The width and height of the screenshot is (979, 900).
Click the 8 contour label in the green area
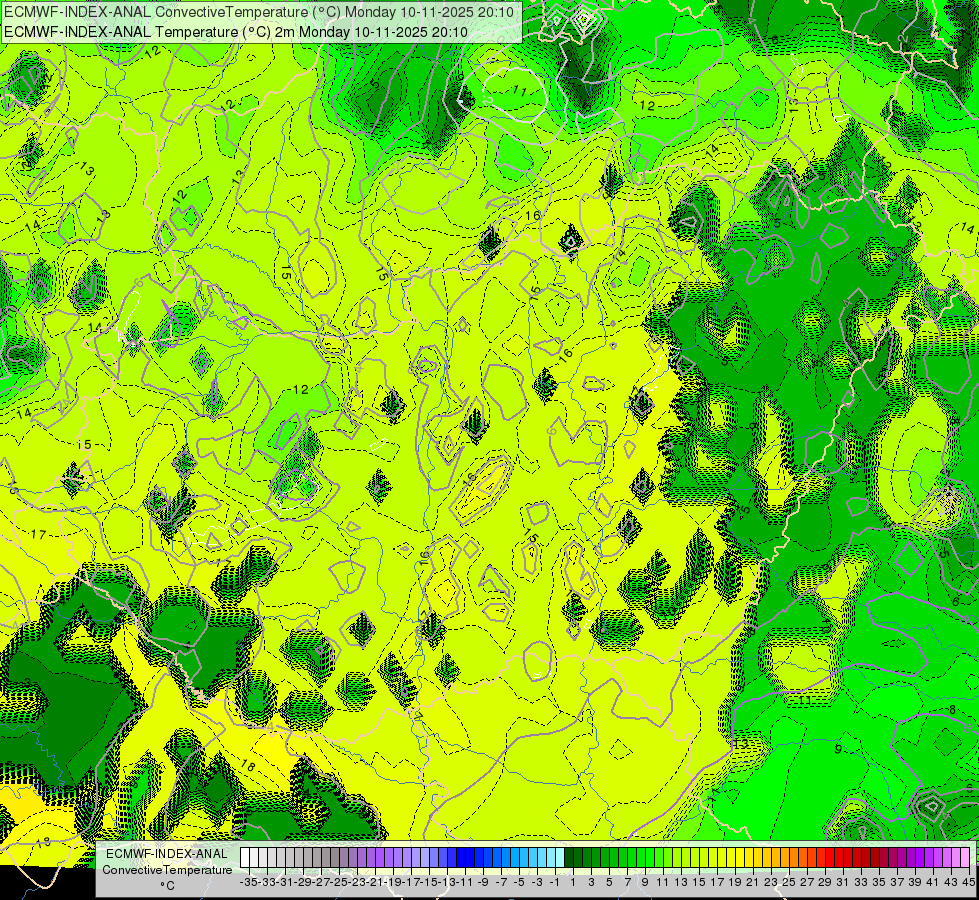[x=953, y=710]
